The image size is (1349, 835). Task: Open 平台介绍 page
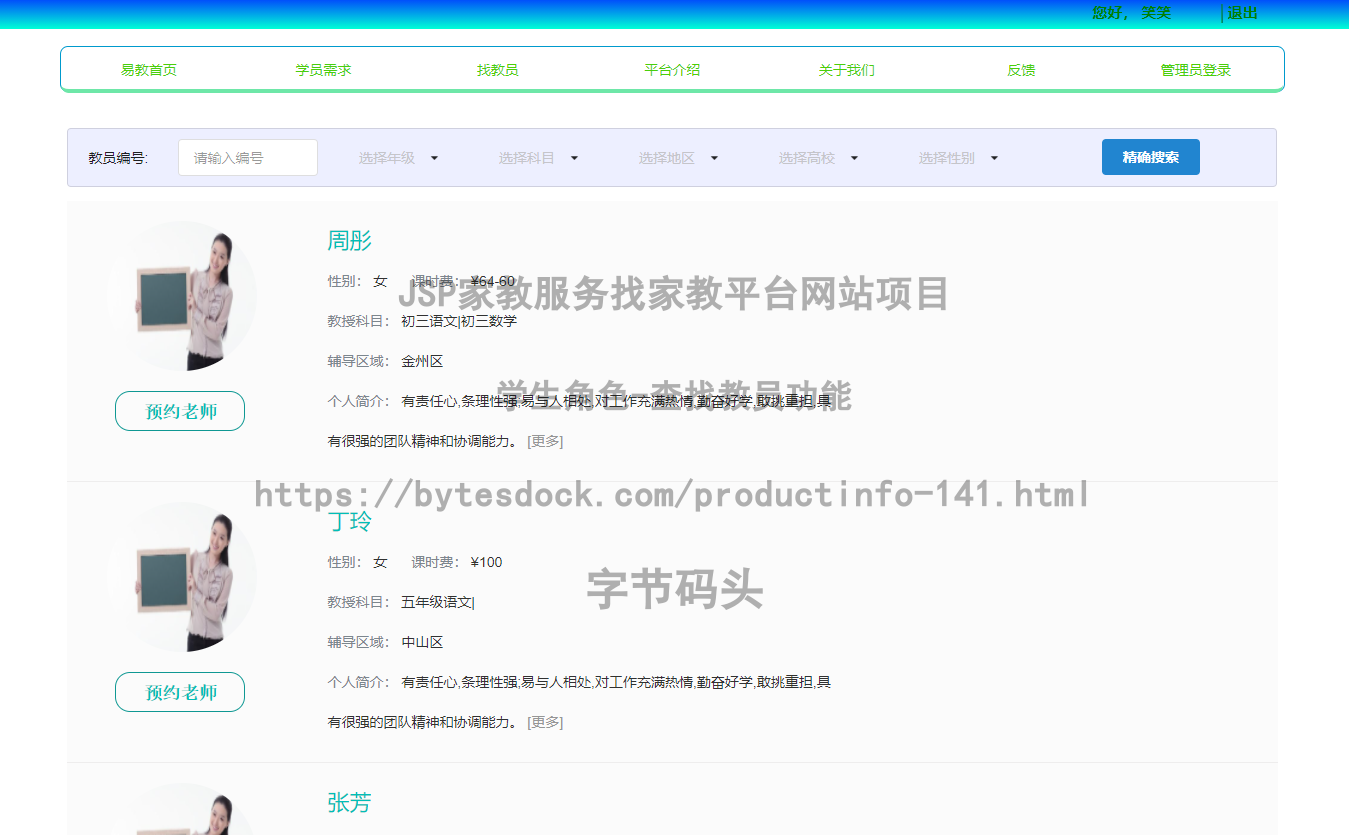(x=672, y=70)
